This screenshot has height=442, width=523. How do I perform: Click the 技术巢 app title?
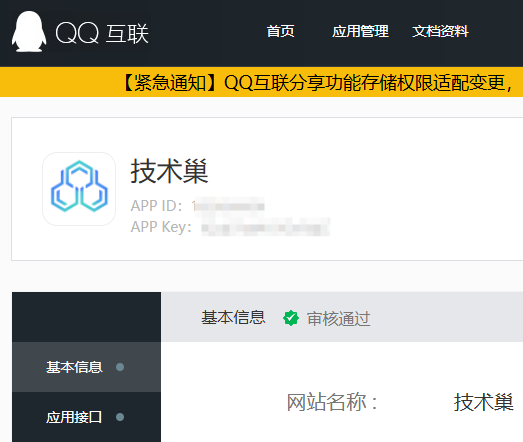(x=169, y=171)
